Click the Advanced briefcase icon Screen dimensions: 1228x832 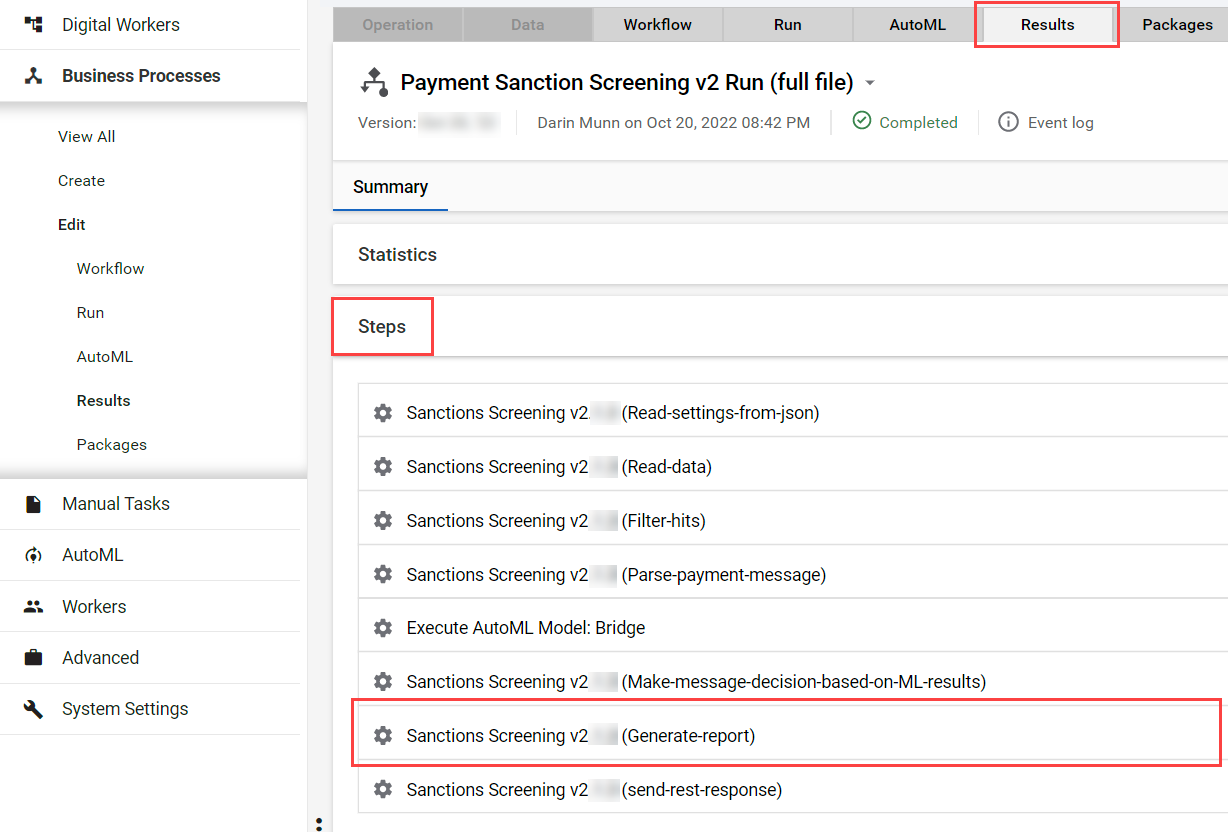click(x=33, y=658)
